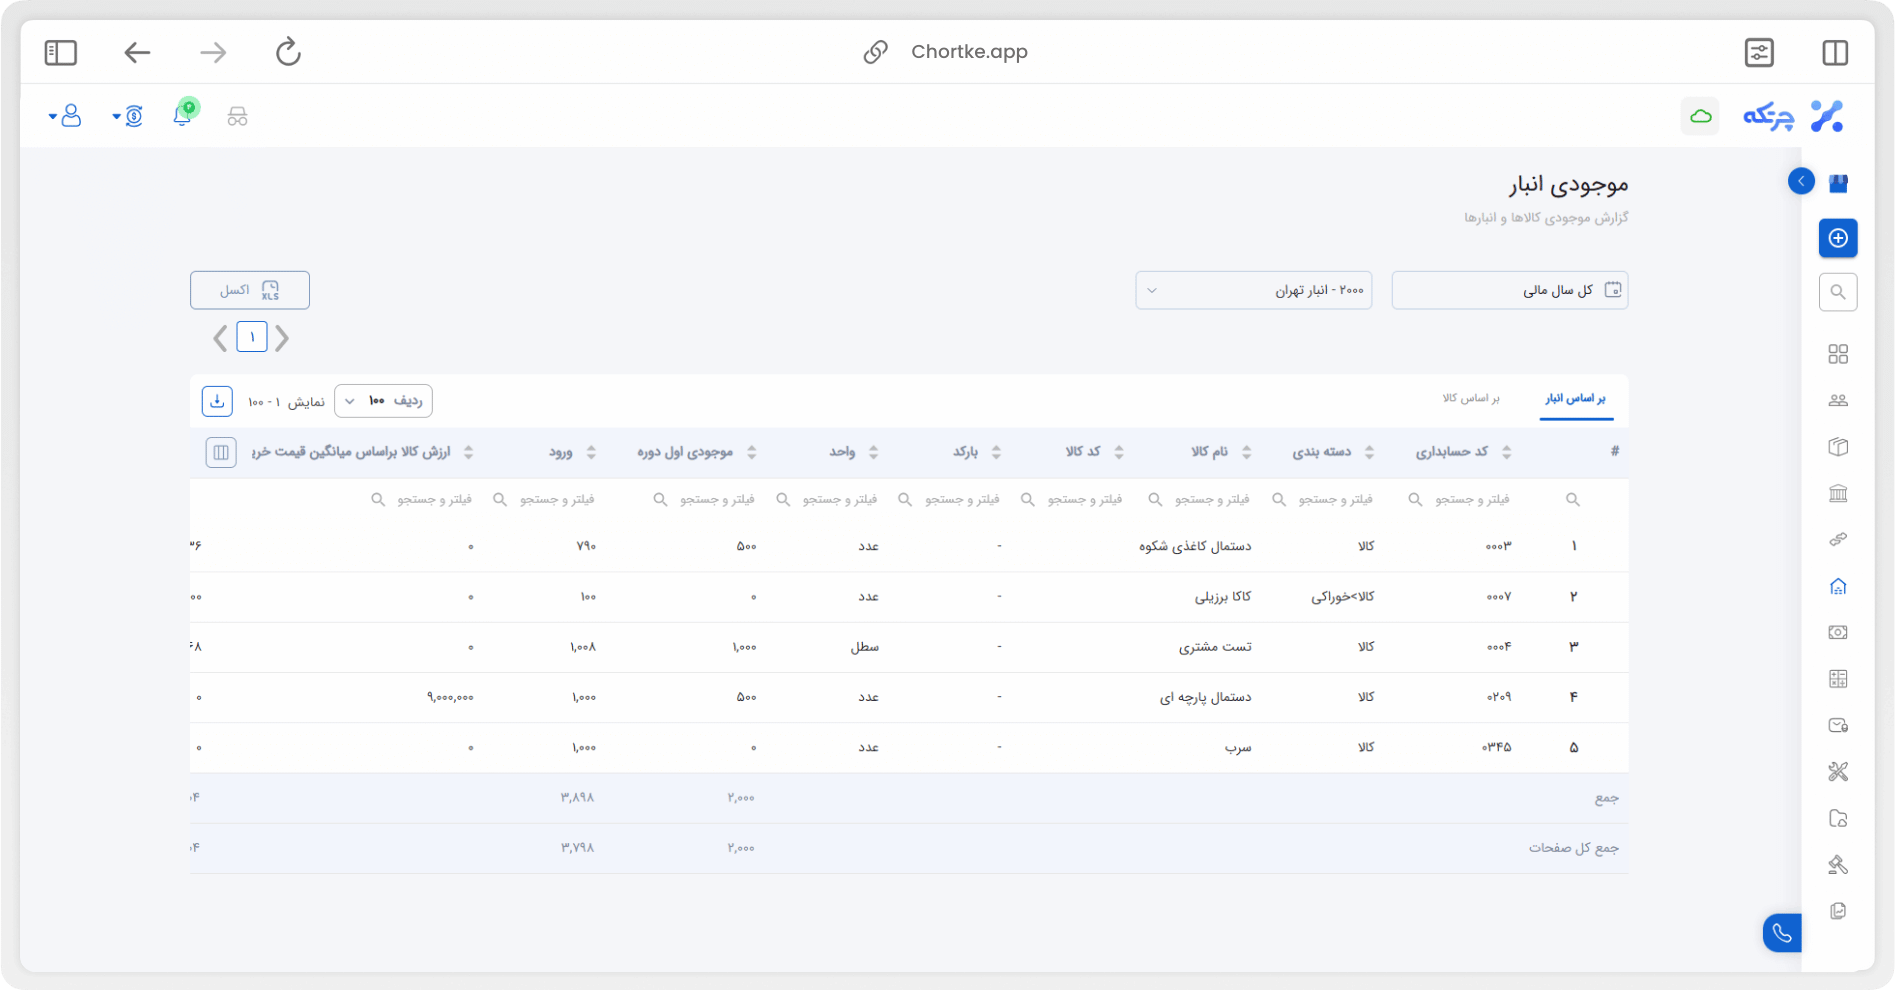
Task: Click the warehouse icon in sidebar
Action: [x=1838, y=586]
